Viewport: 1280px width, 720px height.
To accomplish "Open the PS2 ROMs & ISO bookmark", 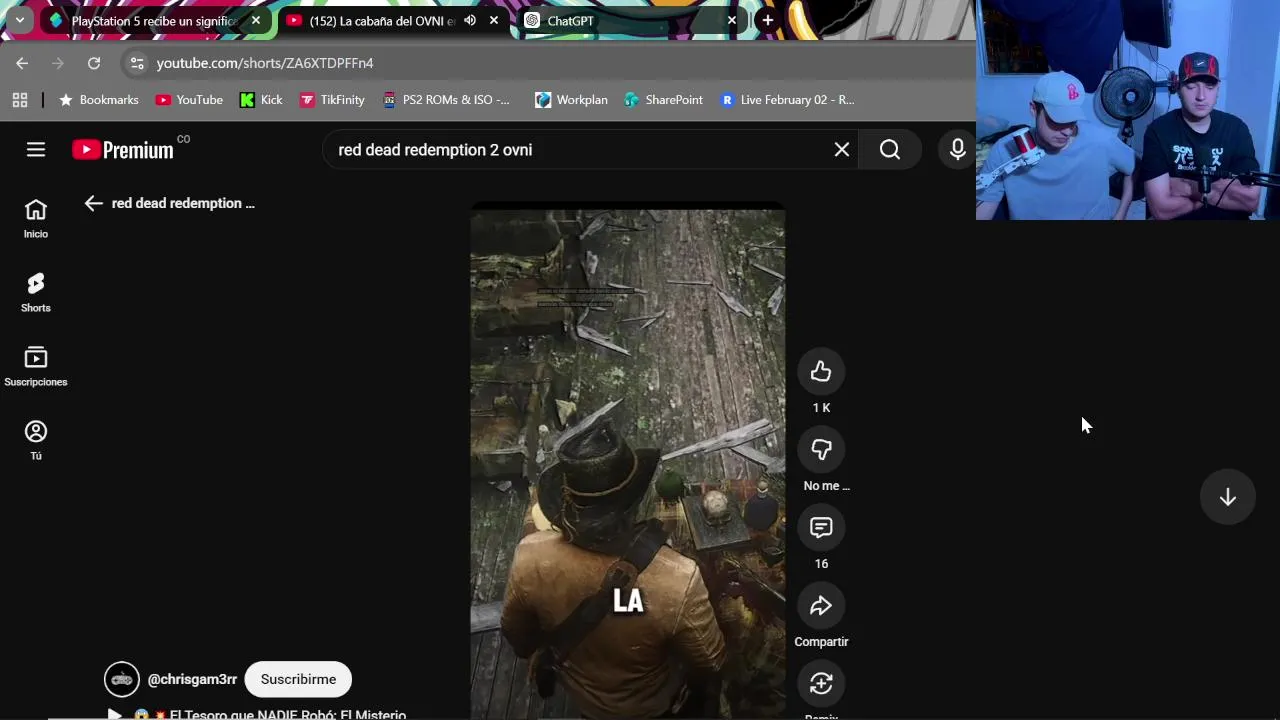I will coord(446,100).
